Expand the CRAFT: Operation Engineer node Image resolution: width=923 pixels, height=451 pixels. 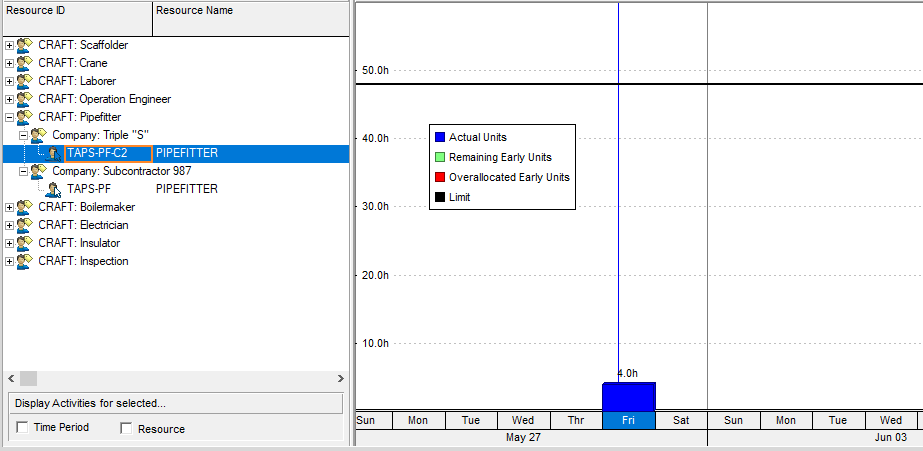click(10, 99)
